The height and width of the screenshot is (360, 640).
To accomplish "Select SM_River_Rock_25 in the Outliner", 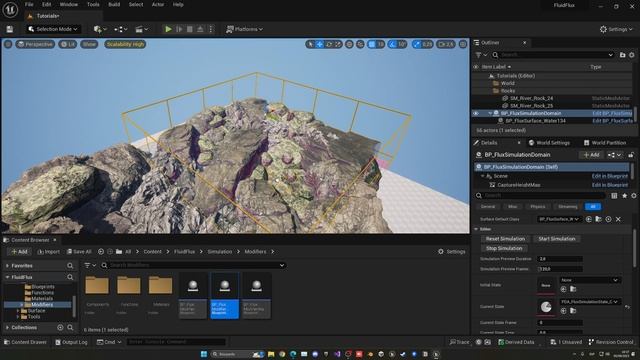I will 531,106.
